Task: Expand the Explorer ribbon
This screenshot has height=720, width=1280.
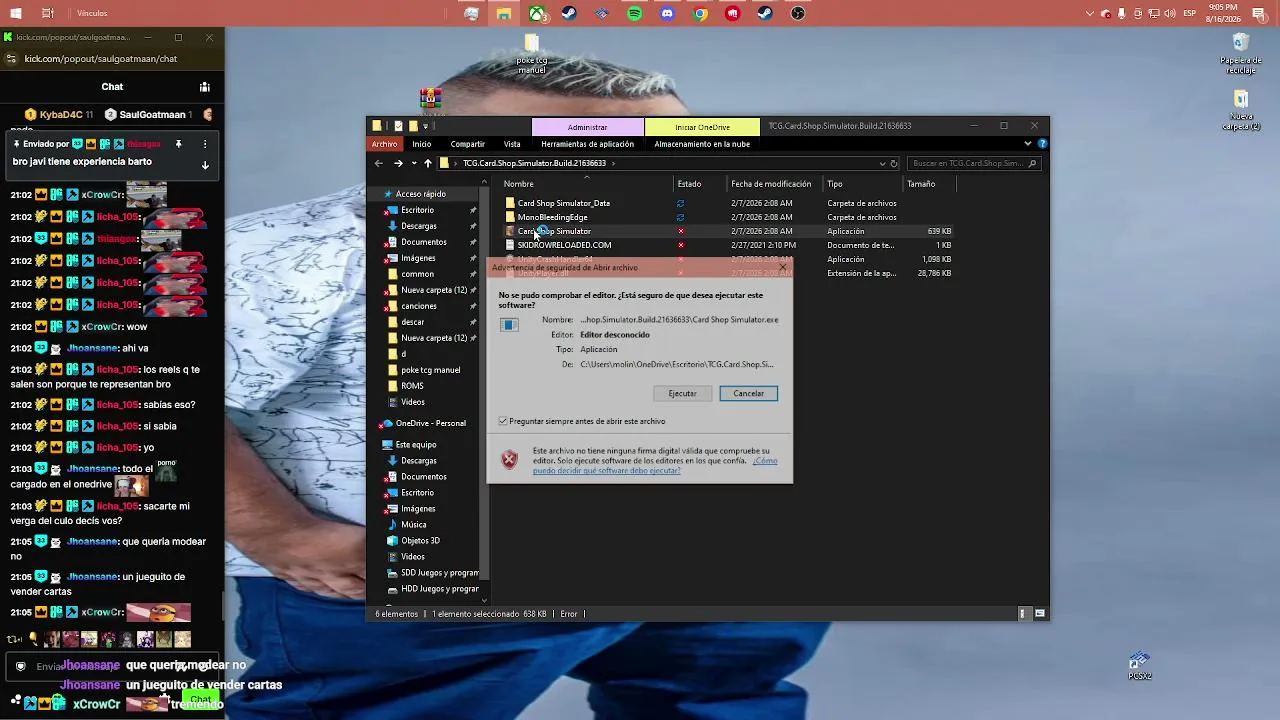Action: pos(1027,144)
